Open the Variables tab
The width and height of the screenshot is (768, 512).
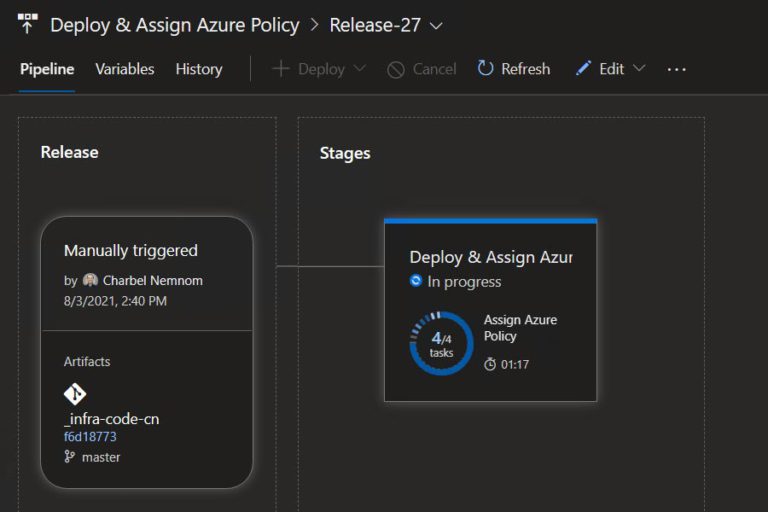125,69
